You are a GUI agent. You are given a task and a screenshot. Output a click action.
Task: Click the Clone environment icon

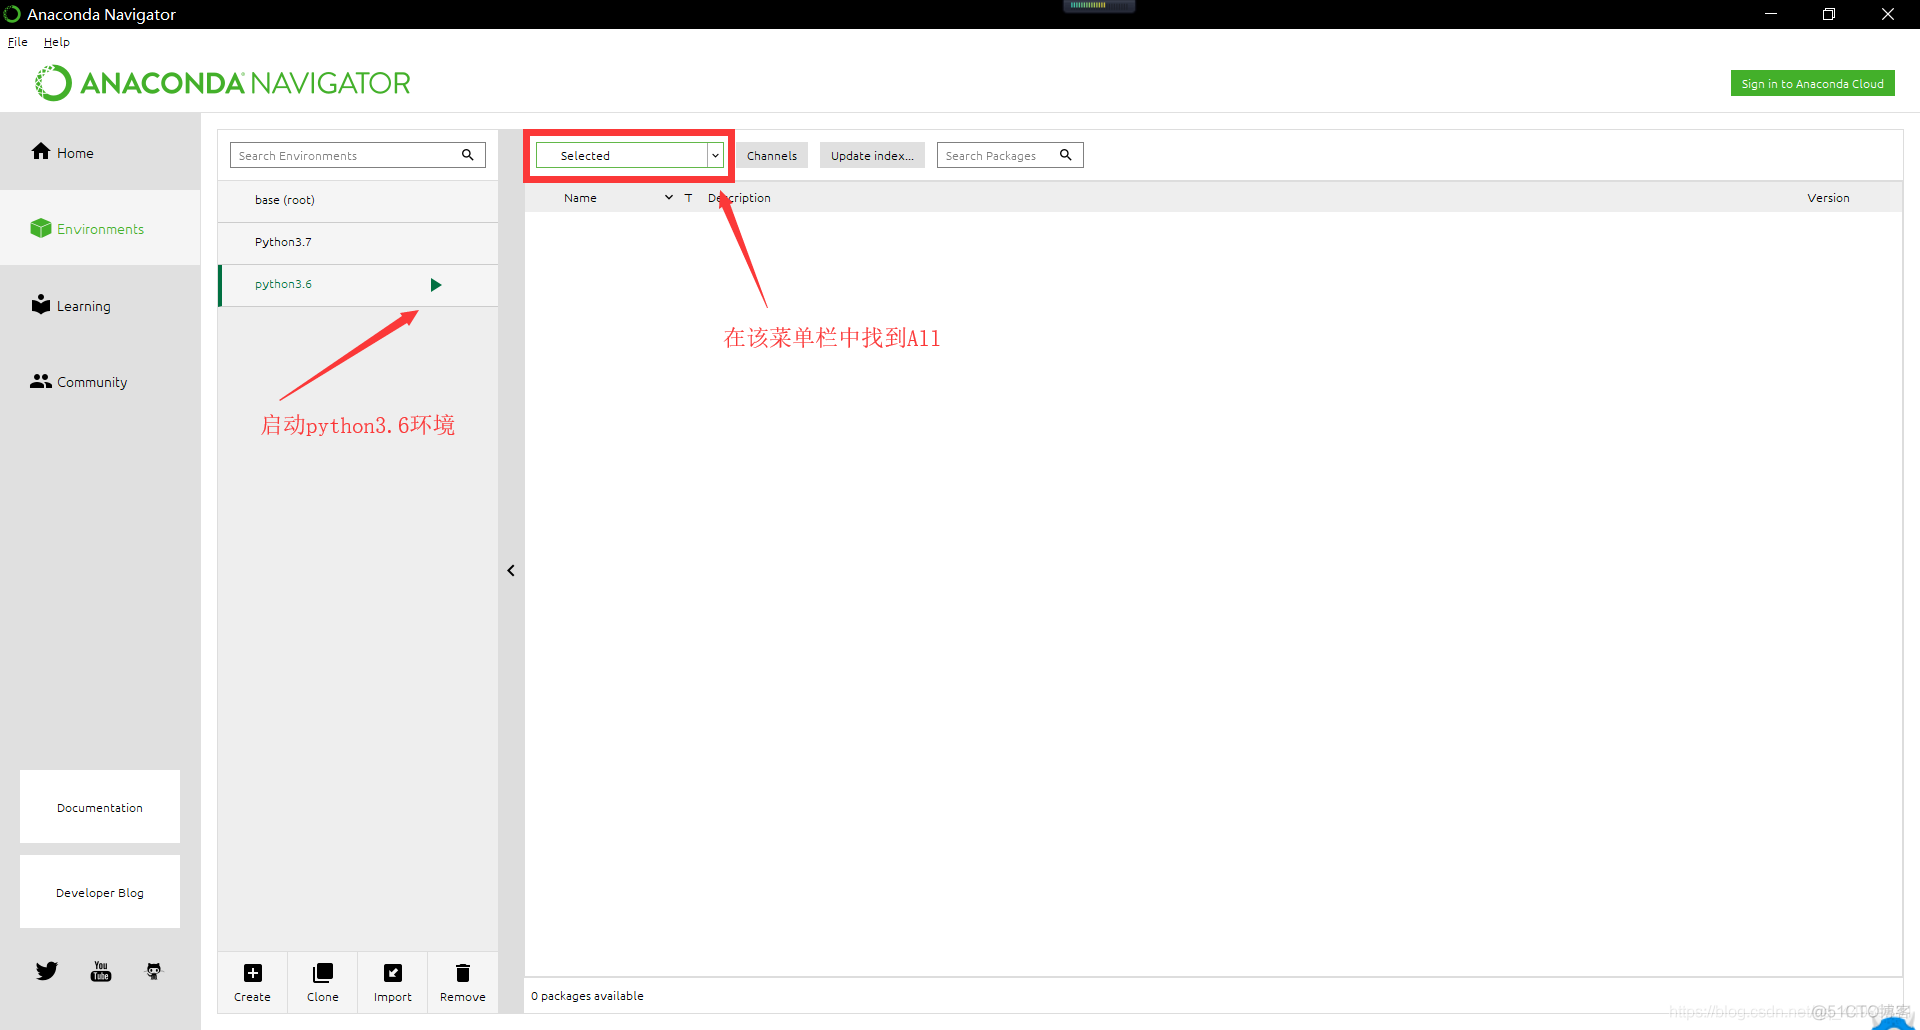click(x=323, y=973)
